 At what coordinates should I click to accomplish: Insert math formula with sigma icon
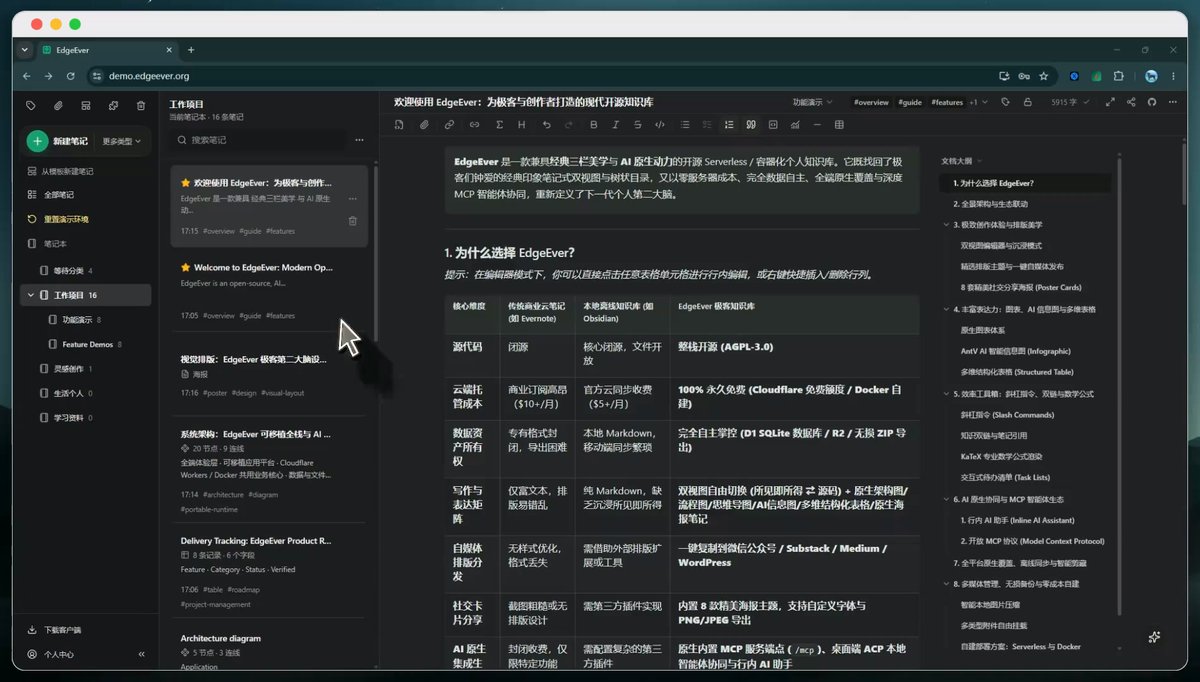tap(497, 125)
